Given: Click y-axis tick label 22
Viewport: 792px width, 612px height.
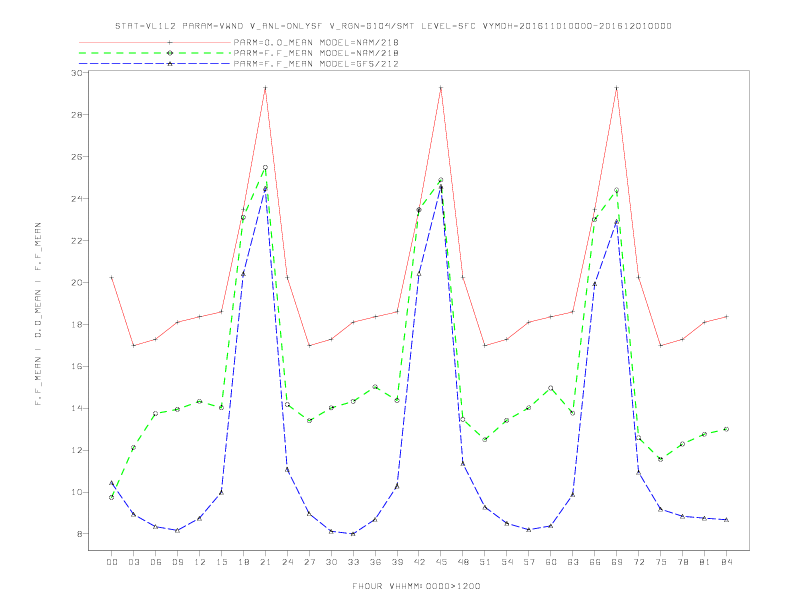Looking at the screenshot, I should tap(77, 240).
